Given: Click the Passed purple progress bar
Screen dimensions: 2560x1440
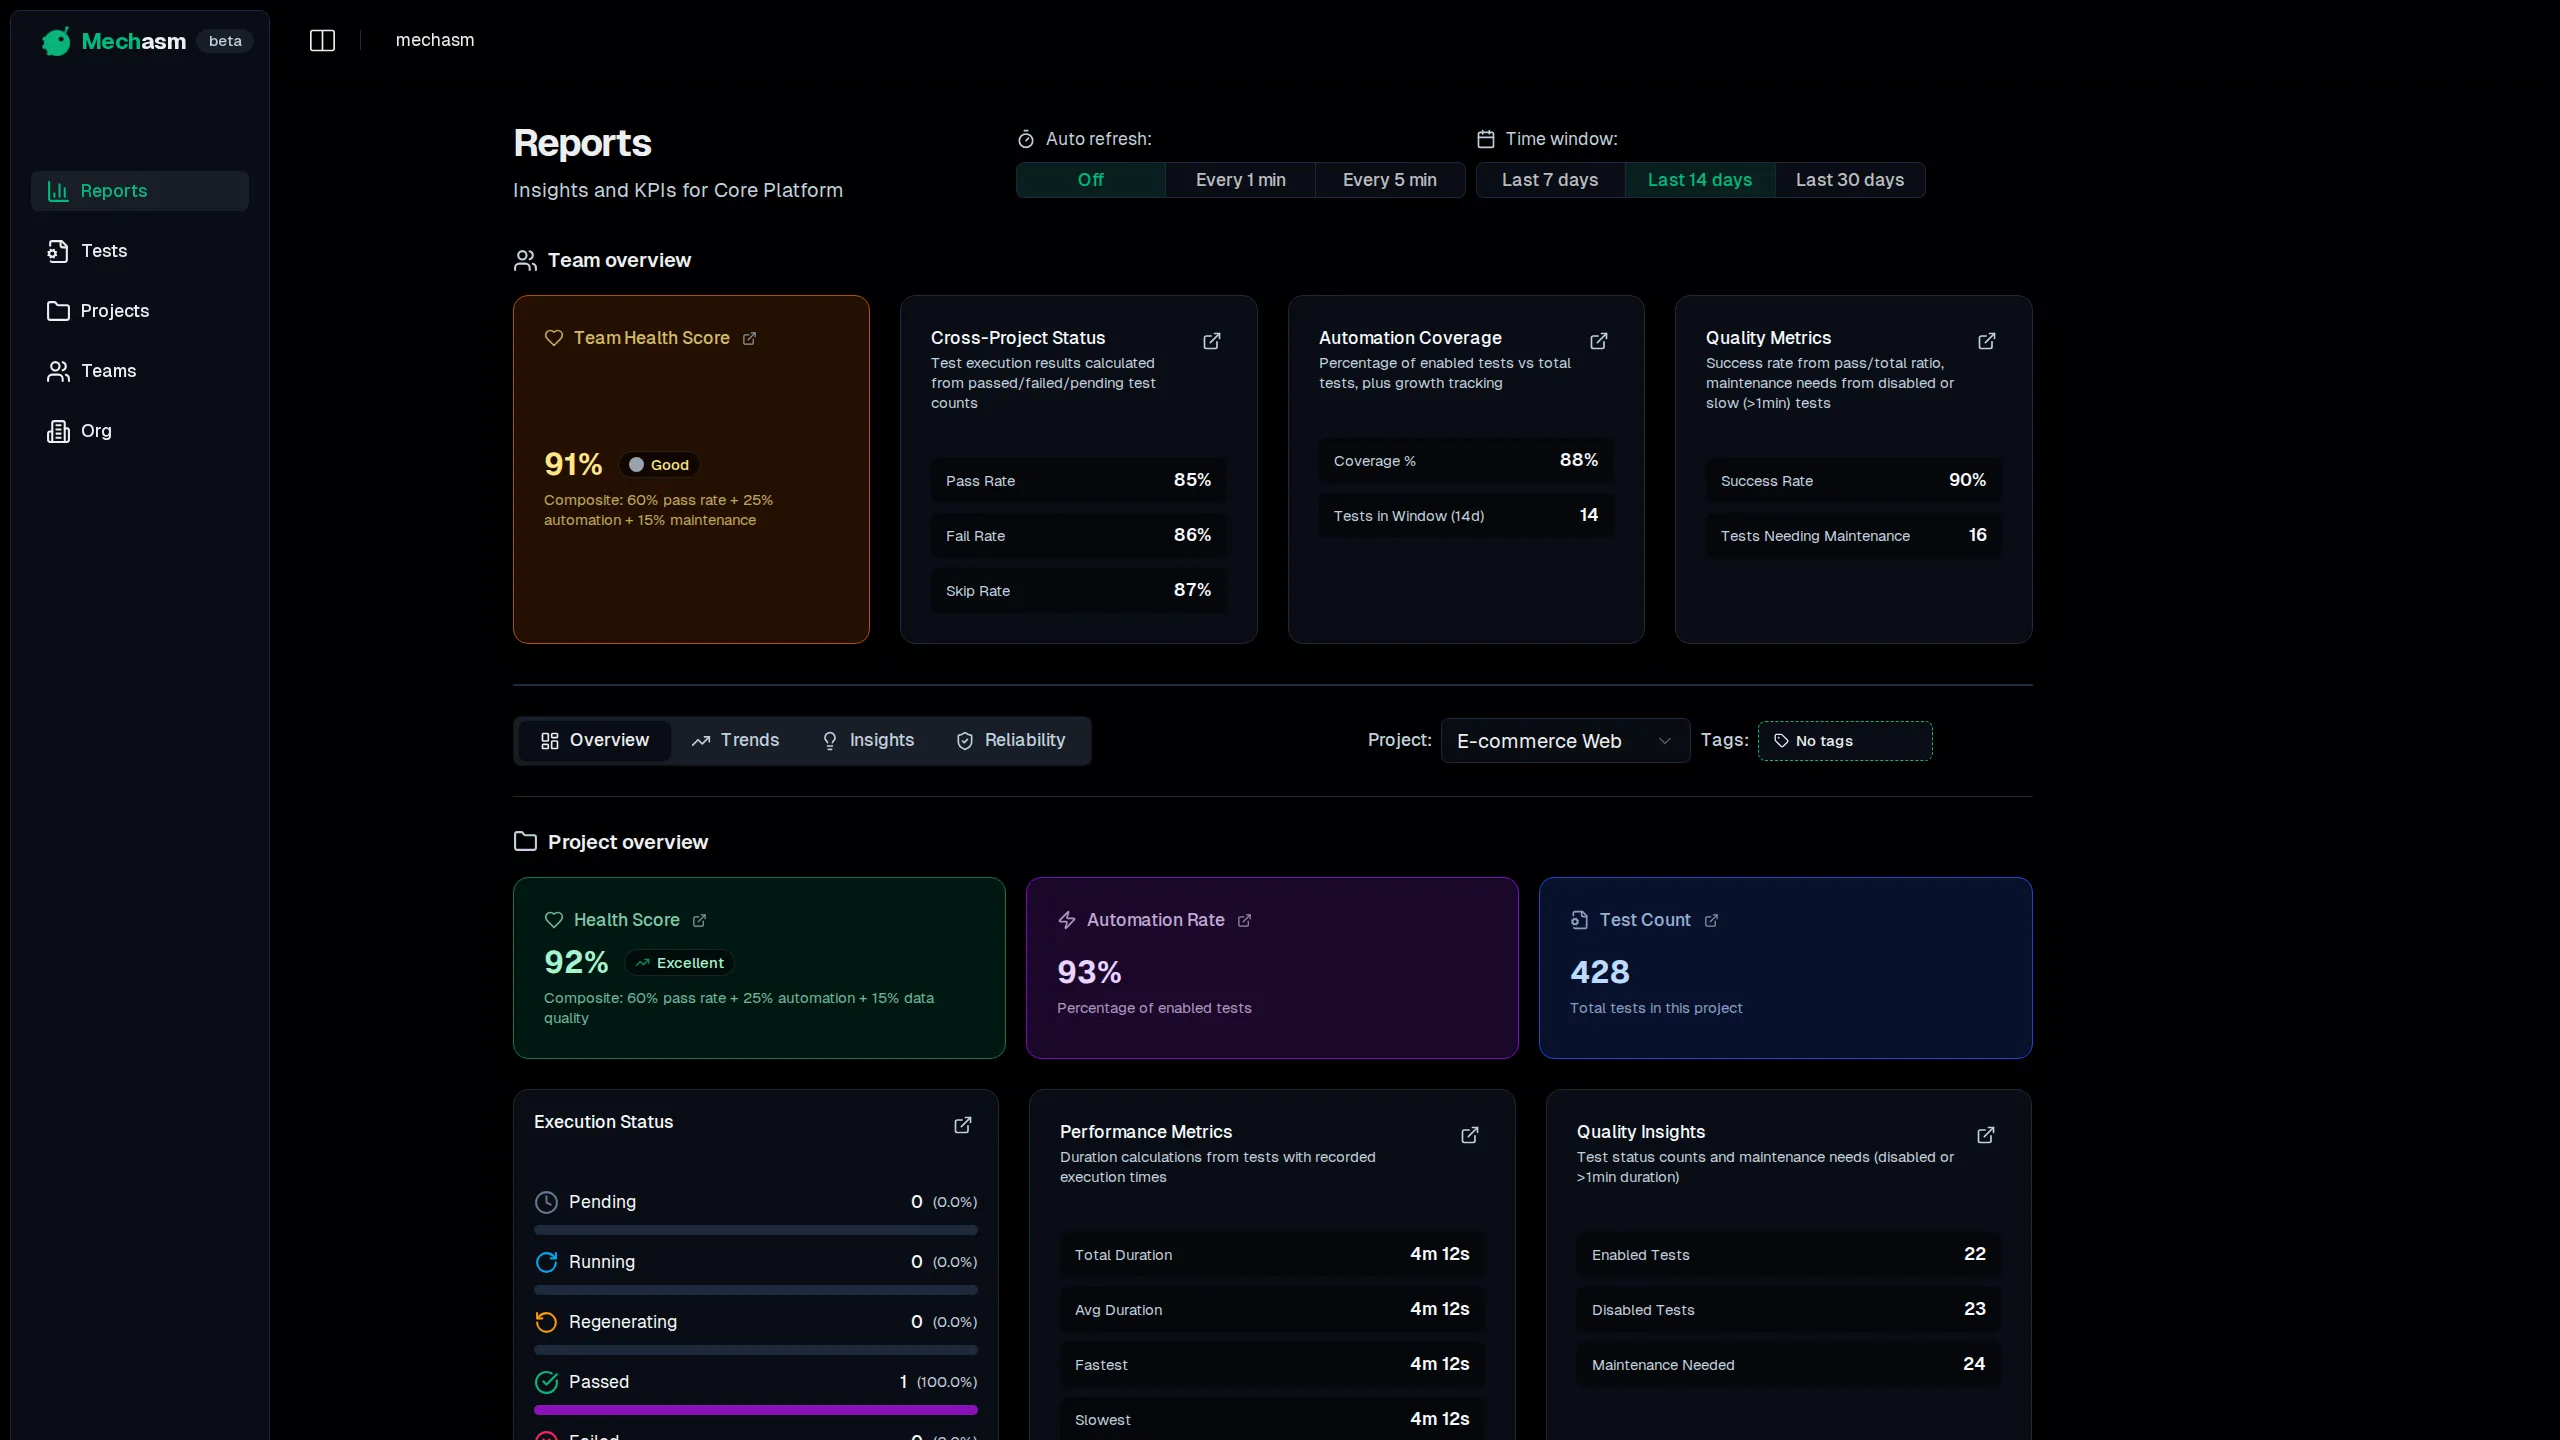Looking at the screenshot, I should coord(755,1410).
